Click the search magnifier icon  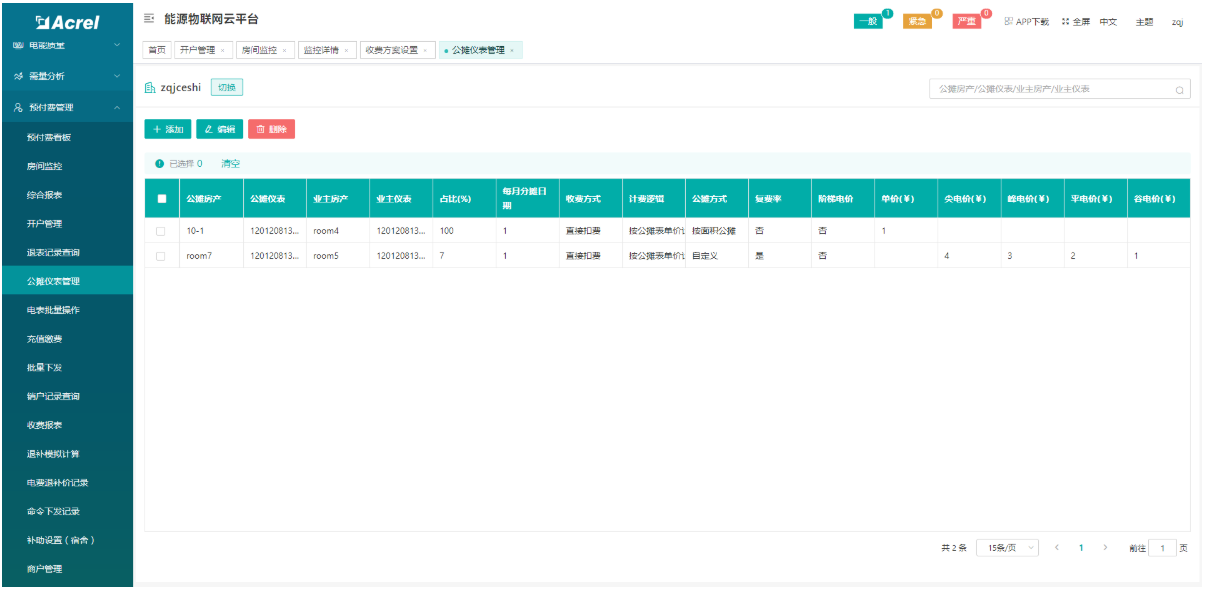tap(1180, 90)
